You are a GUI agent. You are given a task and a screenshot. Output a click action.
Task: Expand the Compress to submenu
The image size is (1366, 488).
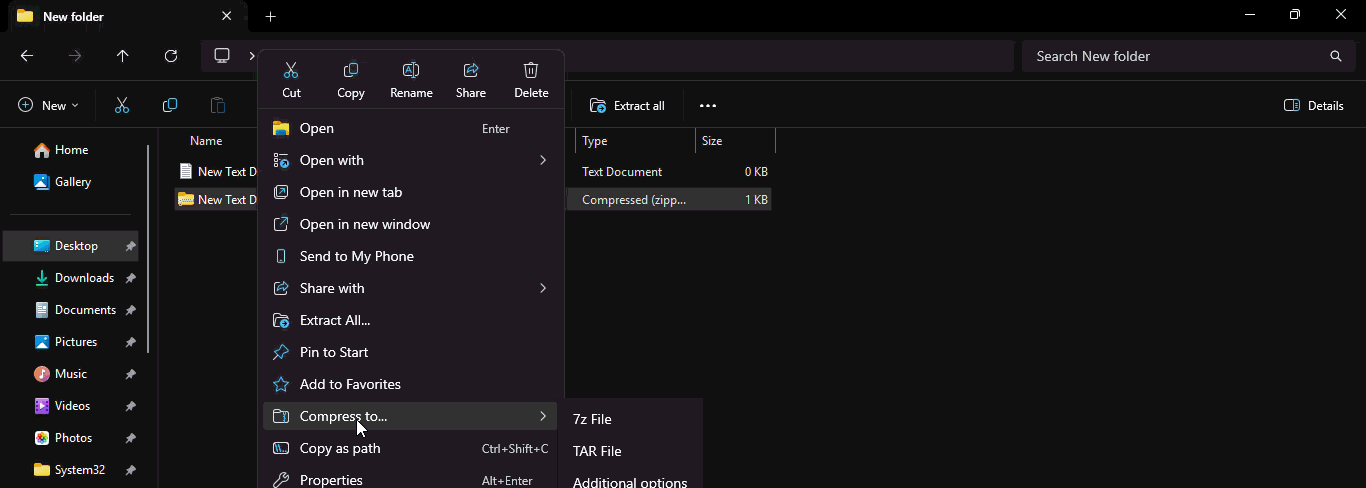(543, 416)
